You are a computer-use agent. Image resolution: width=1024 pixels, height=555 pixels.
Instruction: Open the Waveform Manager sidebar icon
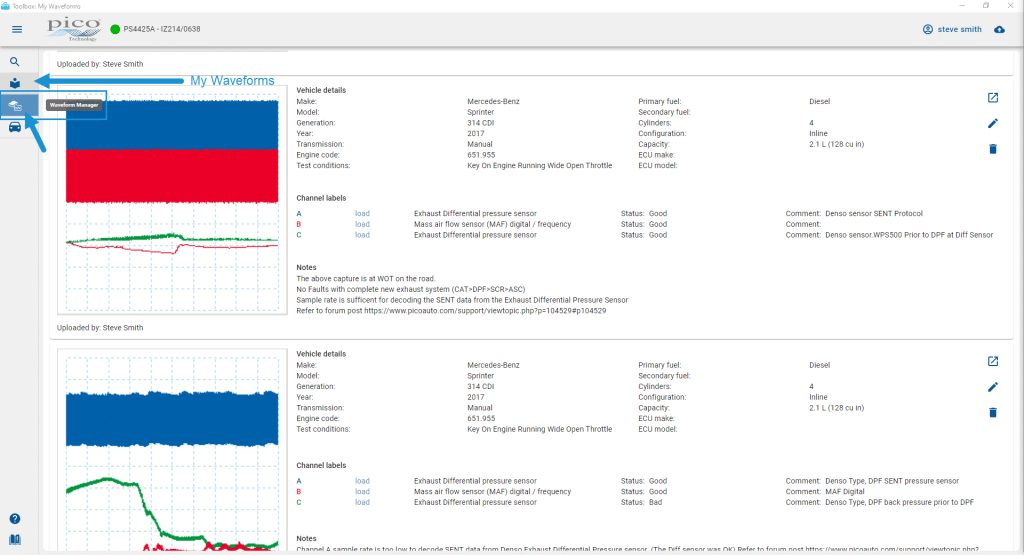pyautogui.click(x=15, y=105)
